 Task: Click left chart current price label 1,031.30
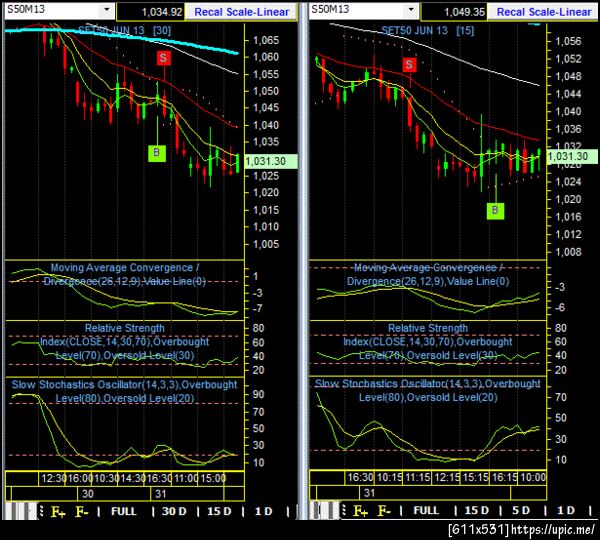[271, 161]
